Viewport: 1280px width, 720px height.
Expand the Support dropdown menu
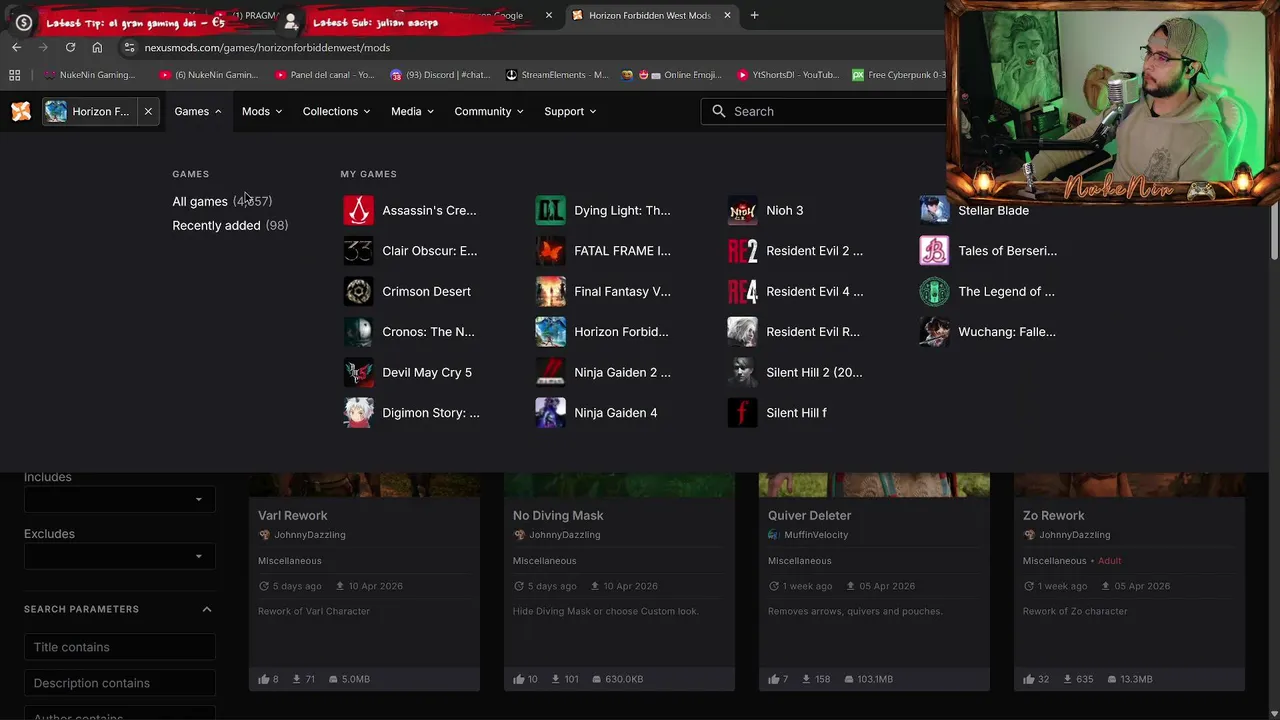pos(570,111)
